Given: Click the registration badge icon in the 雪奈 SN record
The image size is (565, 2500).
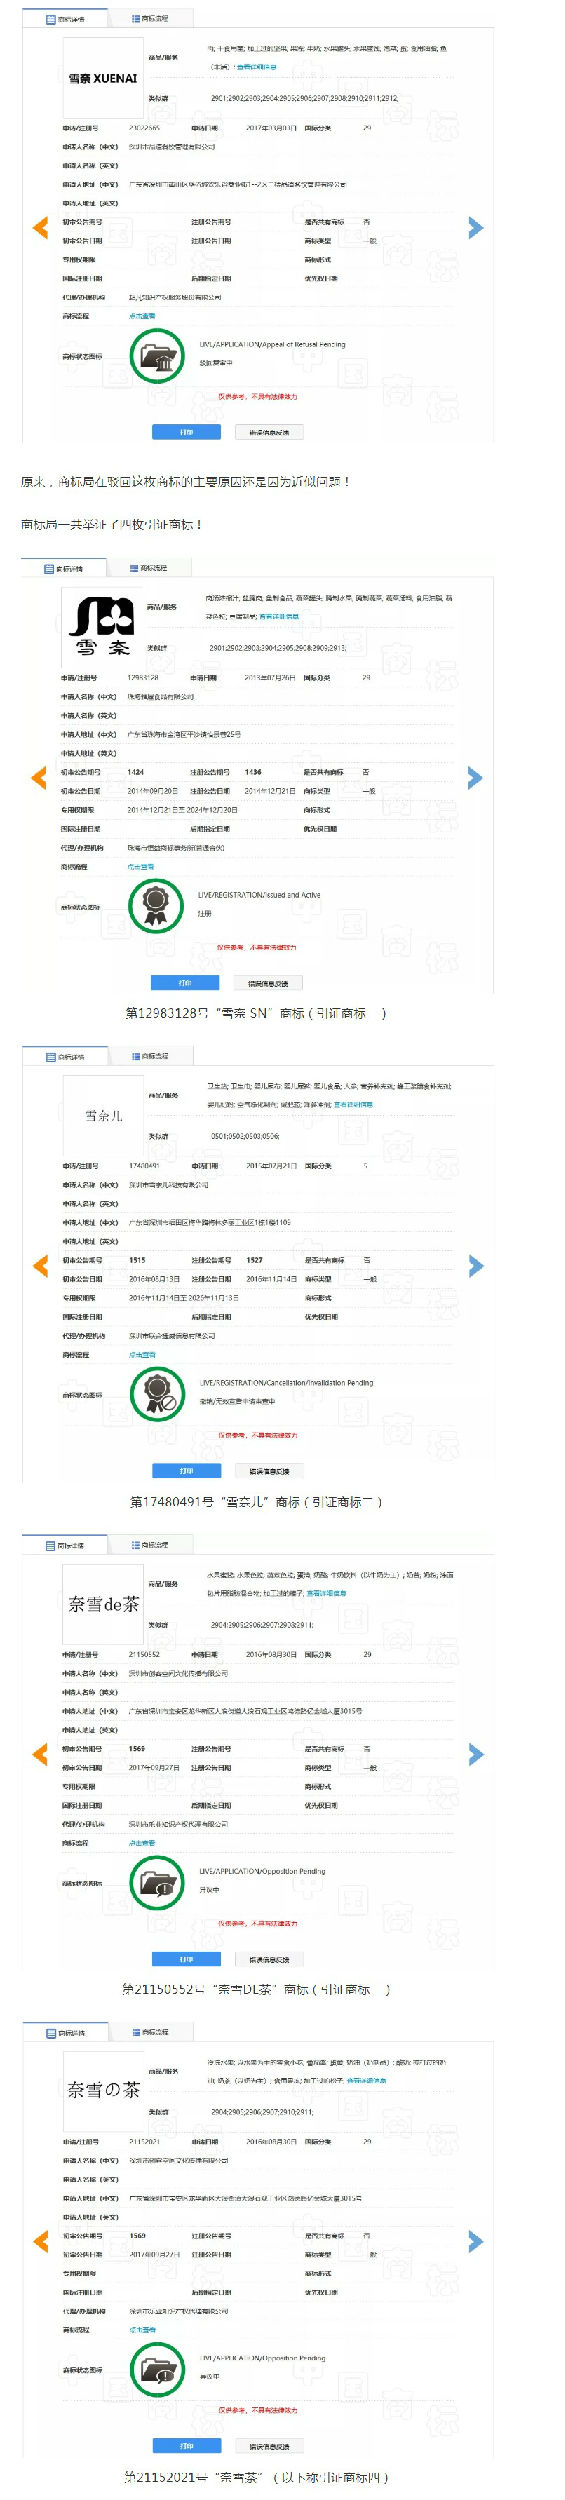Looking at the screenshot, I should (156, 905).
